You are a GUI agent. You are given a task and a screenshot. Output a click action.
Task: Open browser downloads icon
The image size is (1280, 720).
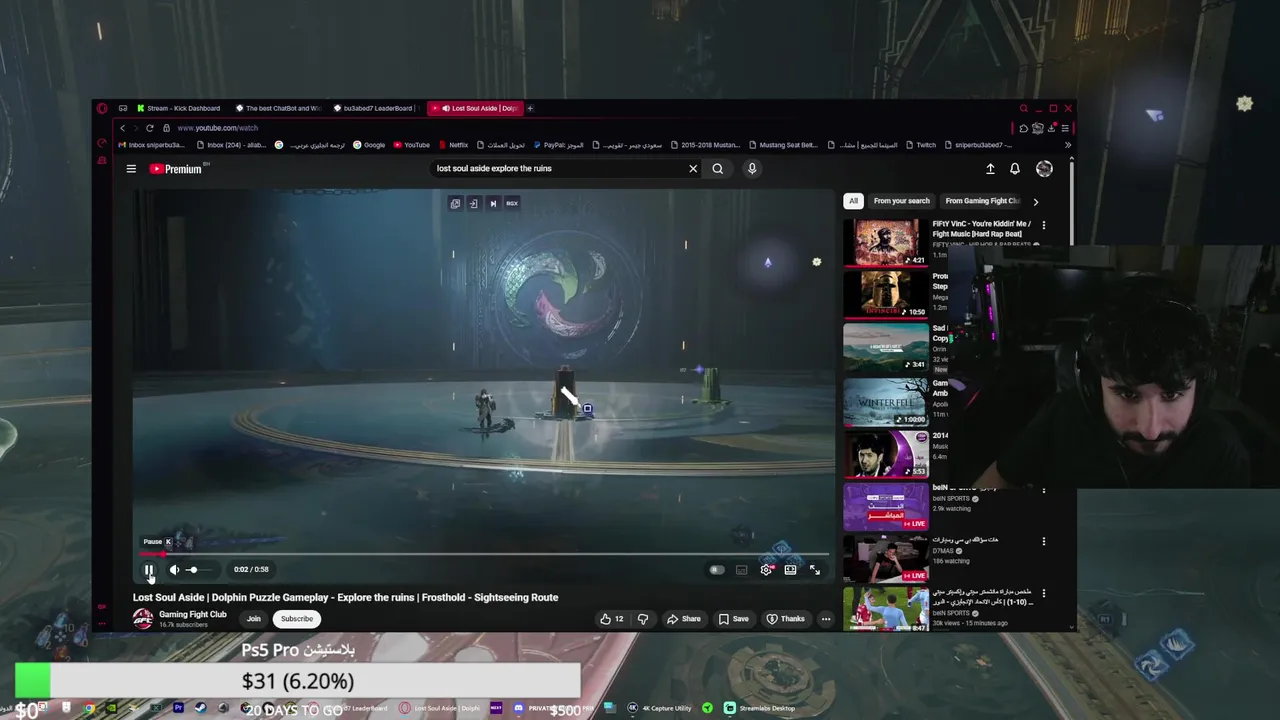tap(1051, 128)
